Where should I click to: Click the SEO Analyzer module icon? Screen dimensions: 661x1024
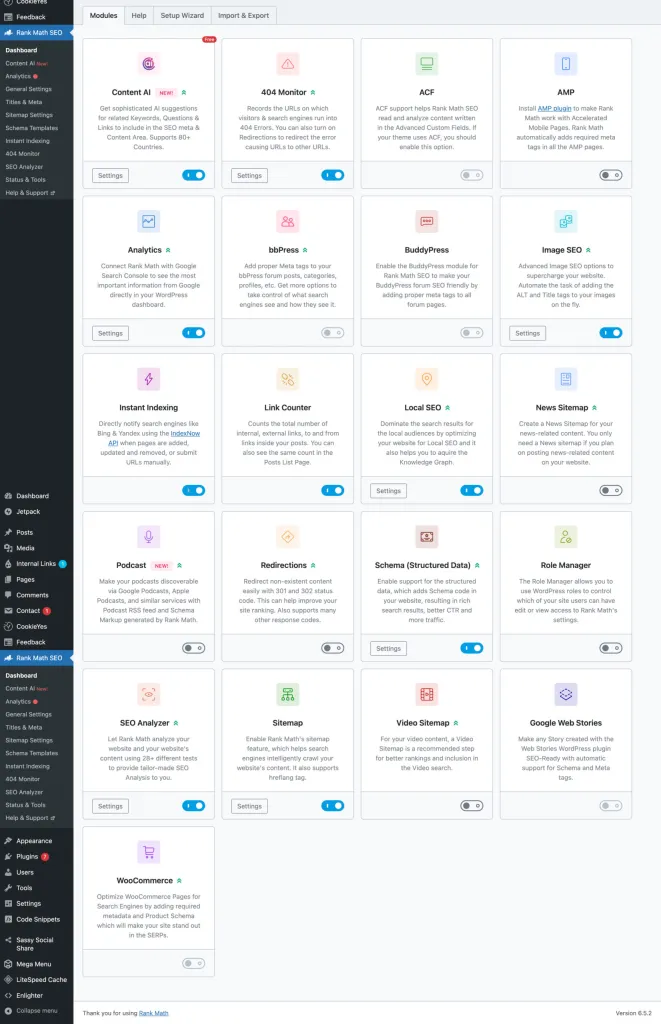tap(148, 694)
